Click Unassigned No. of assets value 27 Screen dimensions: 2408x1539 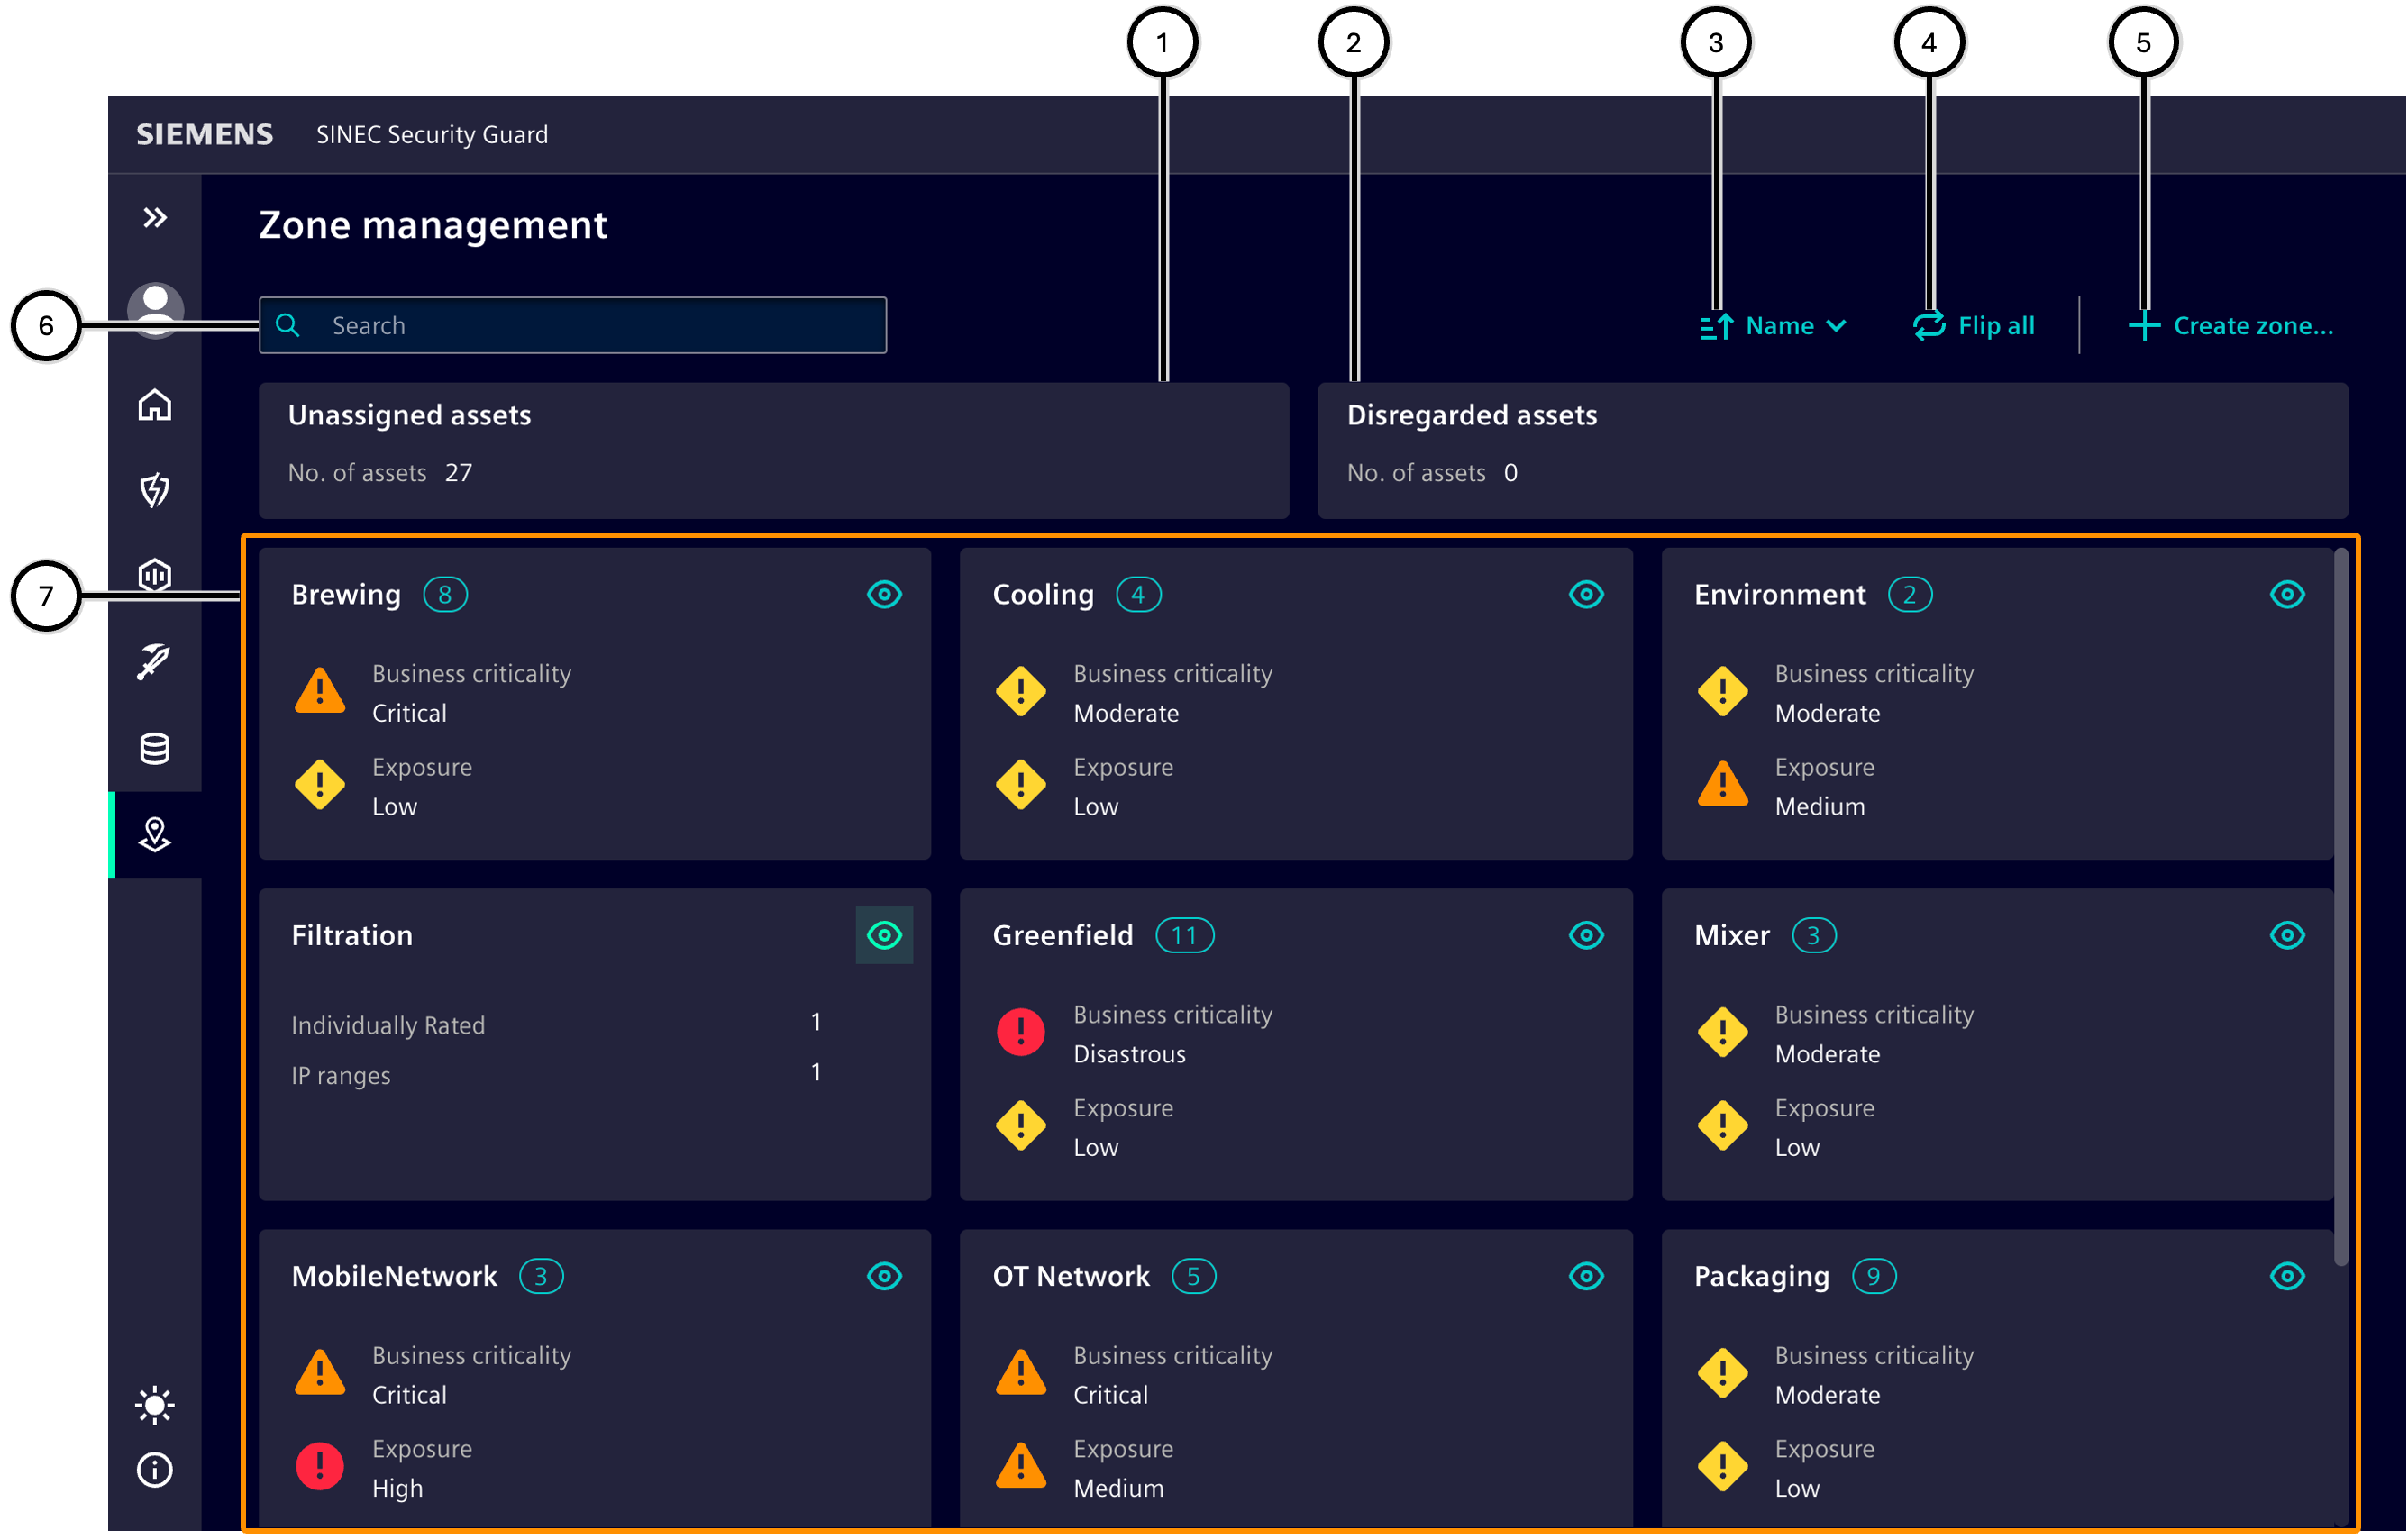click(458, 472)
